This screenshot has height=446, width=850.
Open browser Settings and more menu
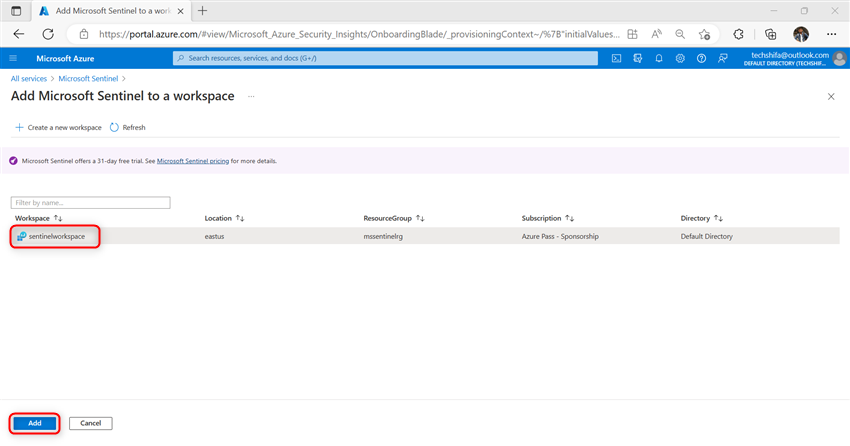coord(832,34)
